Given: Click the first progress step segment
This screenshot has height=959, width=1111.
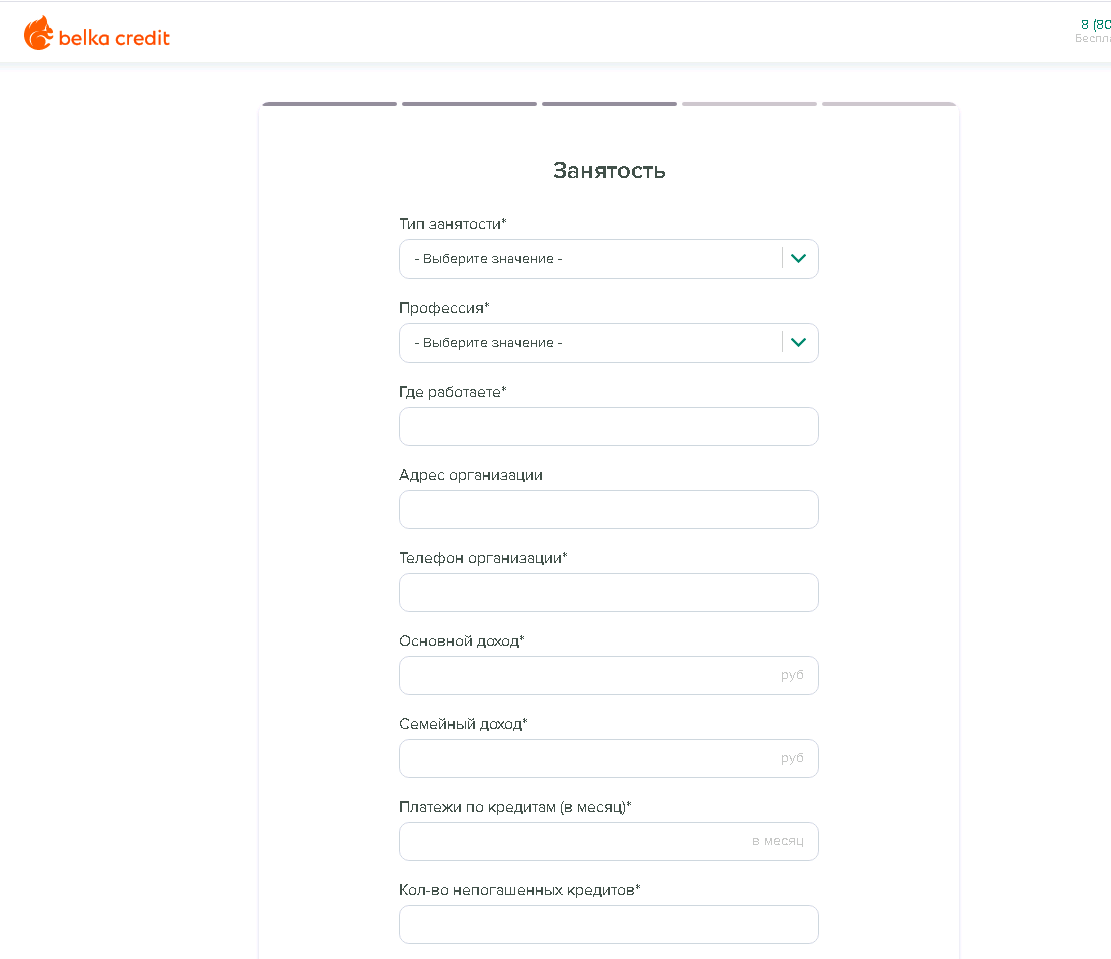Looking at the screenshot, I should 330,104.
